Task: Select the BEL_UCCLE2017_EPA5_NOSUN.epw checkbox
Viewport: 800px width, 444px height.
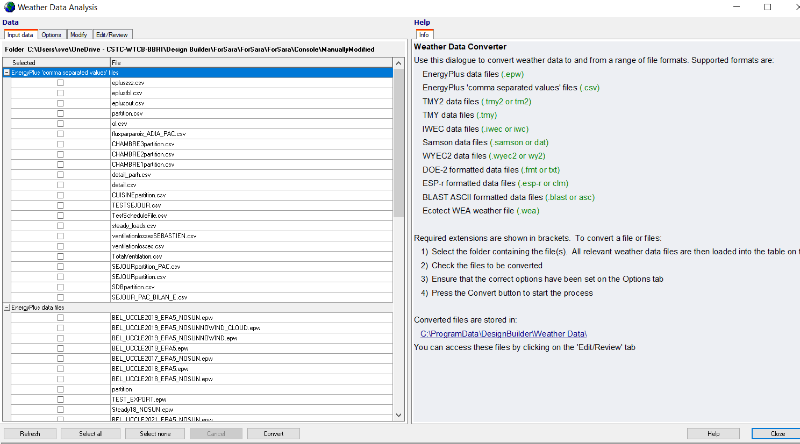Action: point(60,359)
